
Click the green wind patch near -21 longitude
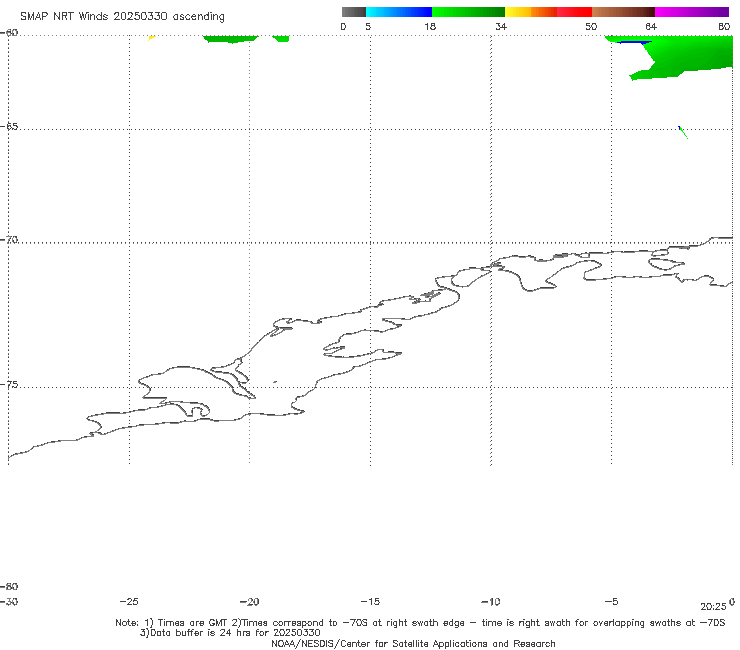tap(231, 39)
